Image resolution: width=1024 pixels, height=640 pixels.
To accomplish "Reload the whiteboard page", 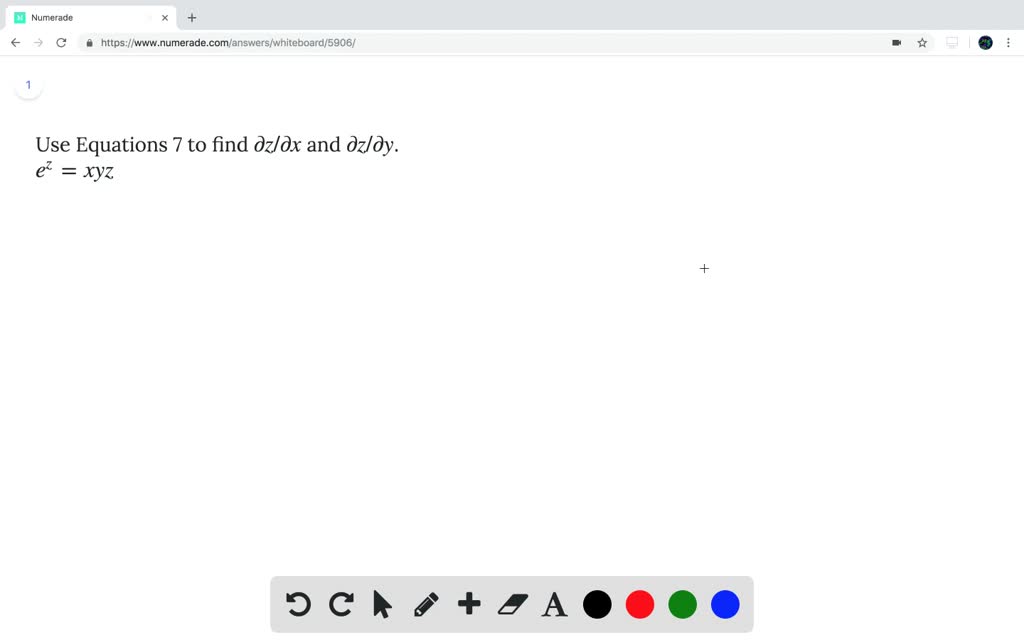I will pyautogui.click(x=61, y=42).
